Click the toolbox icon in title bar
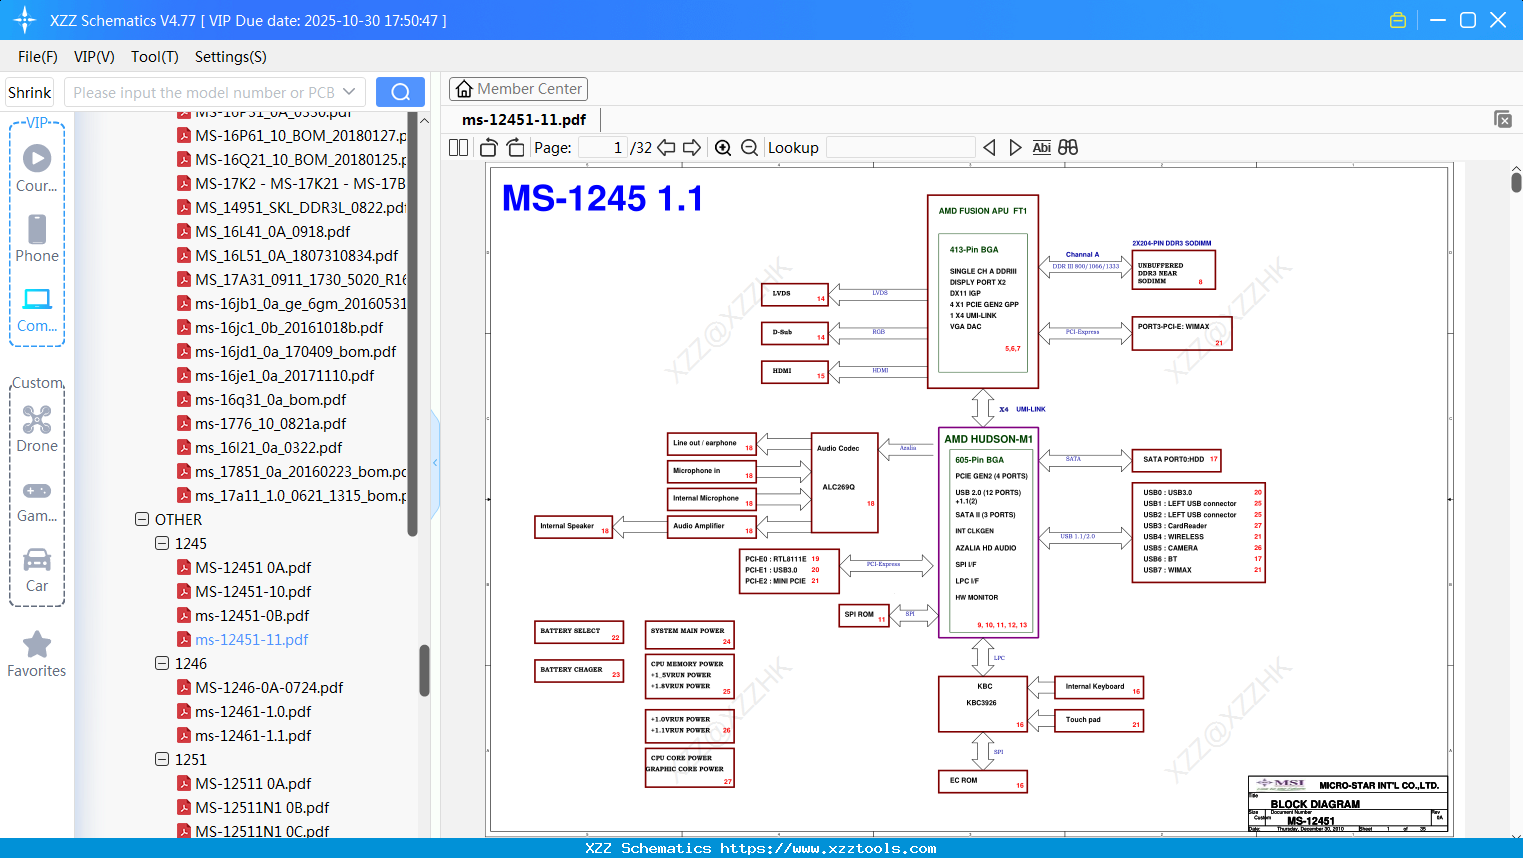Image resolution: width=1523 pixels, height=858 pixels. (1398, 20)
